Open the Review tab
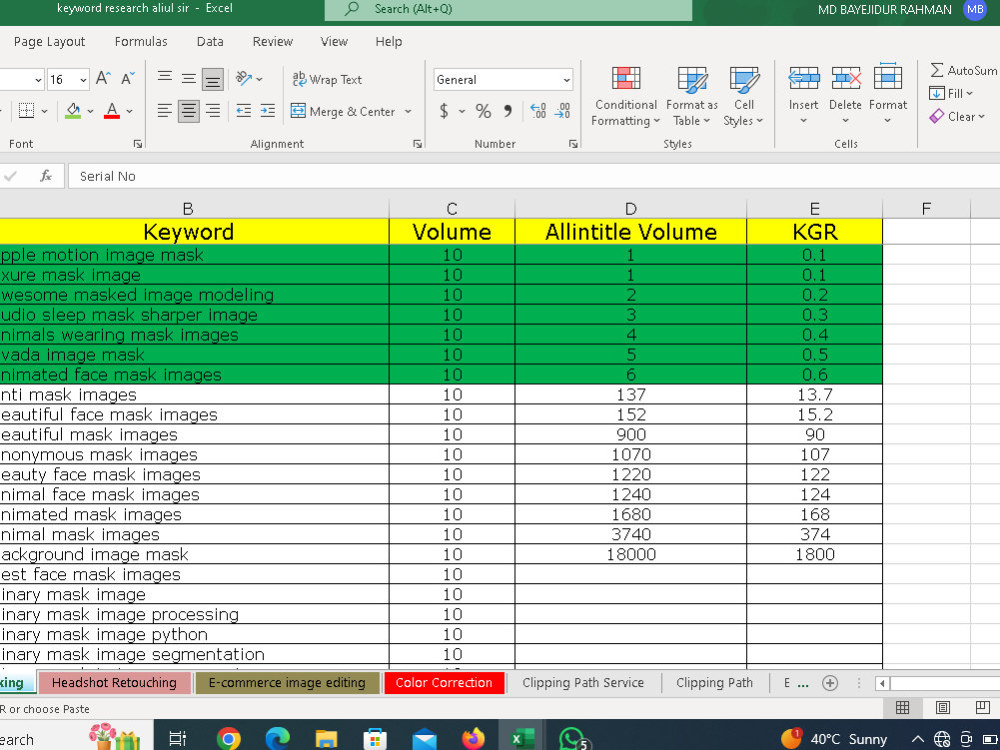Viewport: 1000px width, 750px height. pyautogui.click(x=272, y=41)
